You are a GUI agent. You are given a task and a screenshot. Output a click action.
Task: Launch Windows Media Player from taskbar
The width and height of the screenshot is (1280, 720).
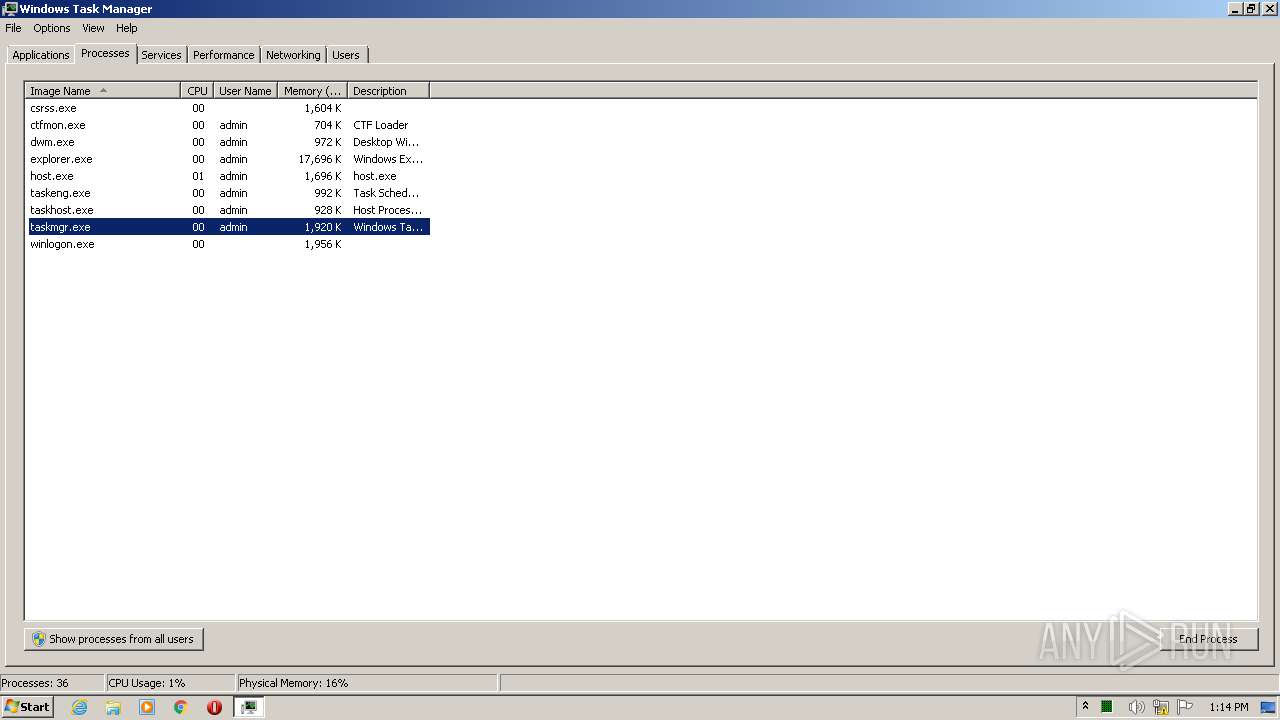click(147, 707)
